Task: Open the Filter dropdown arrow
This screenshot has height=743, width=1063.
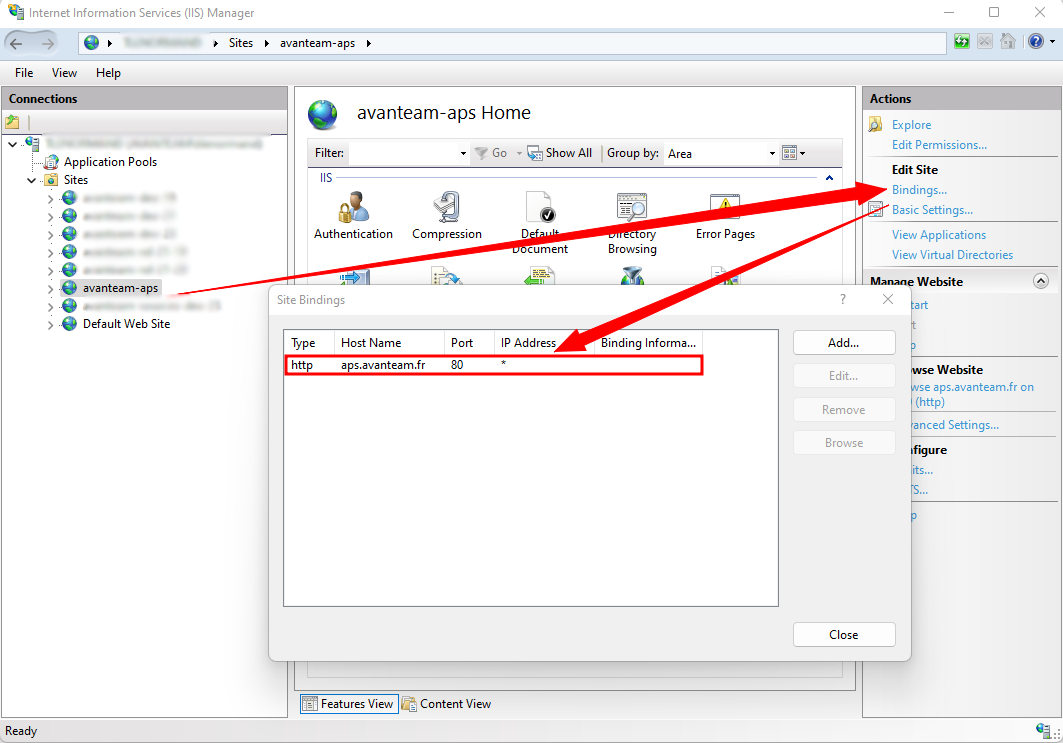Action: (462, 154)
